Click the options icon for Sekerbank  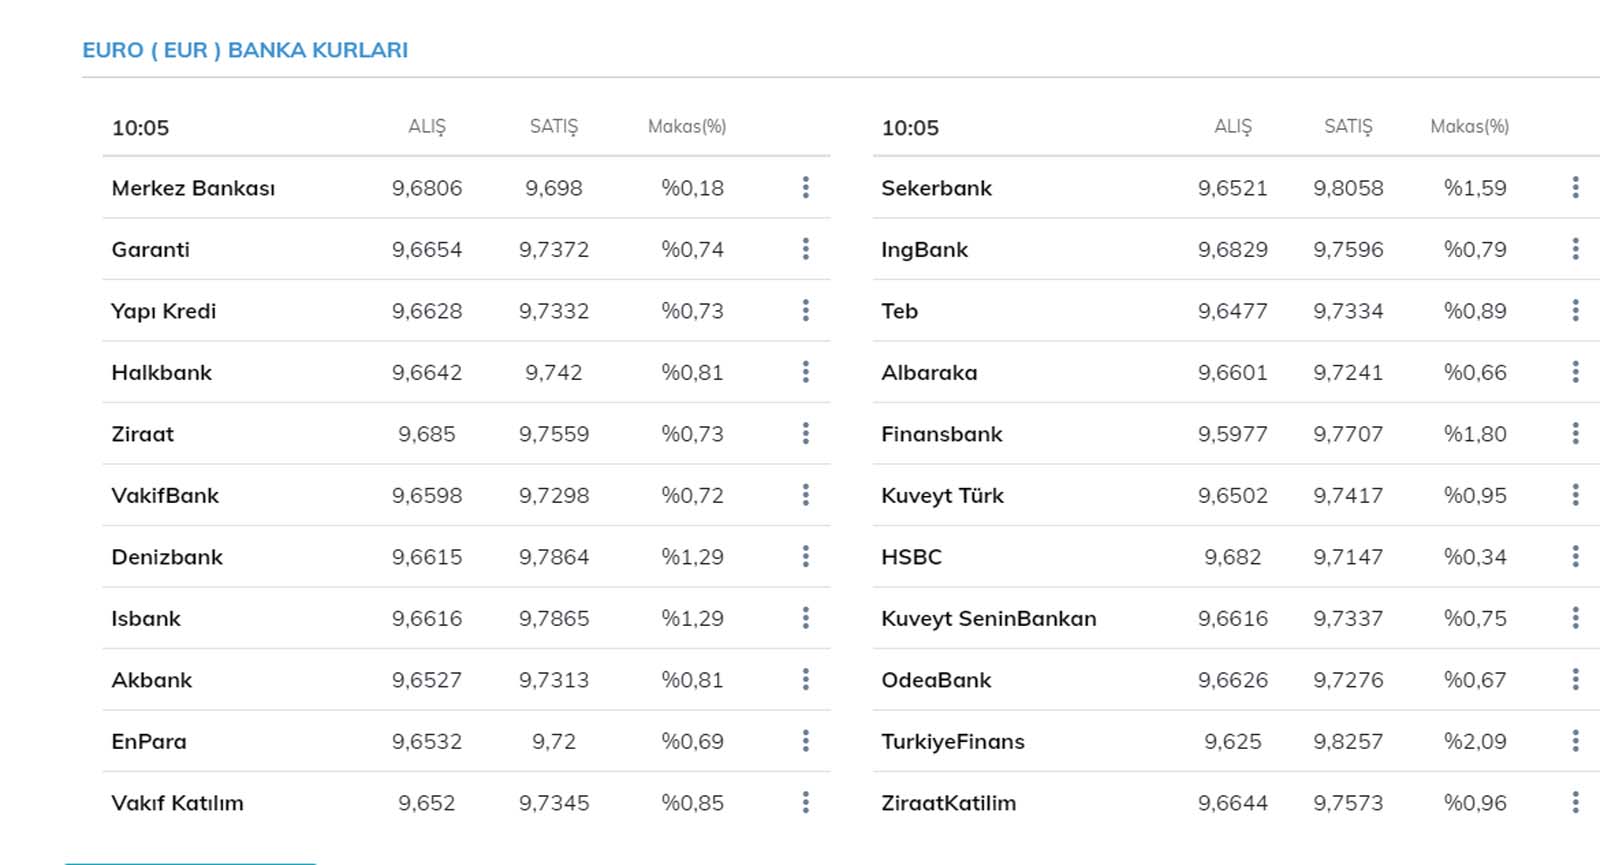[x=1575, y=188]
